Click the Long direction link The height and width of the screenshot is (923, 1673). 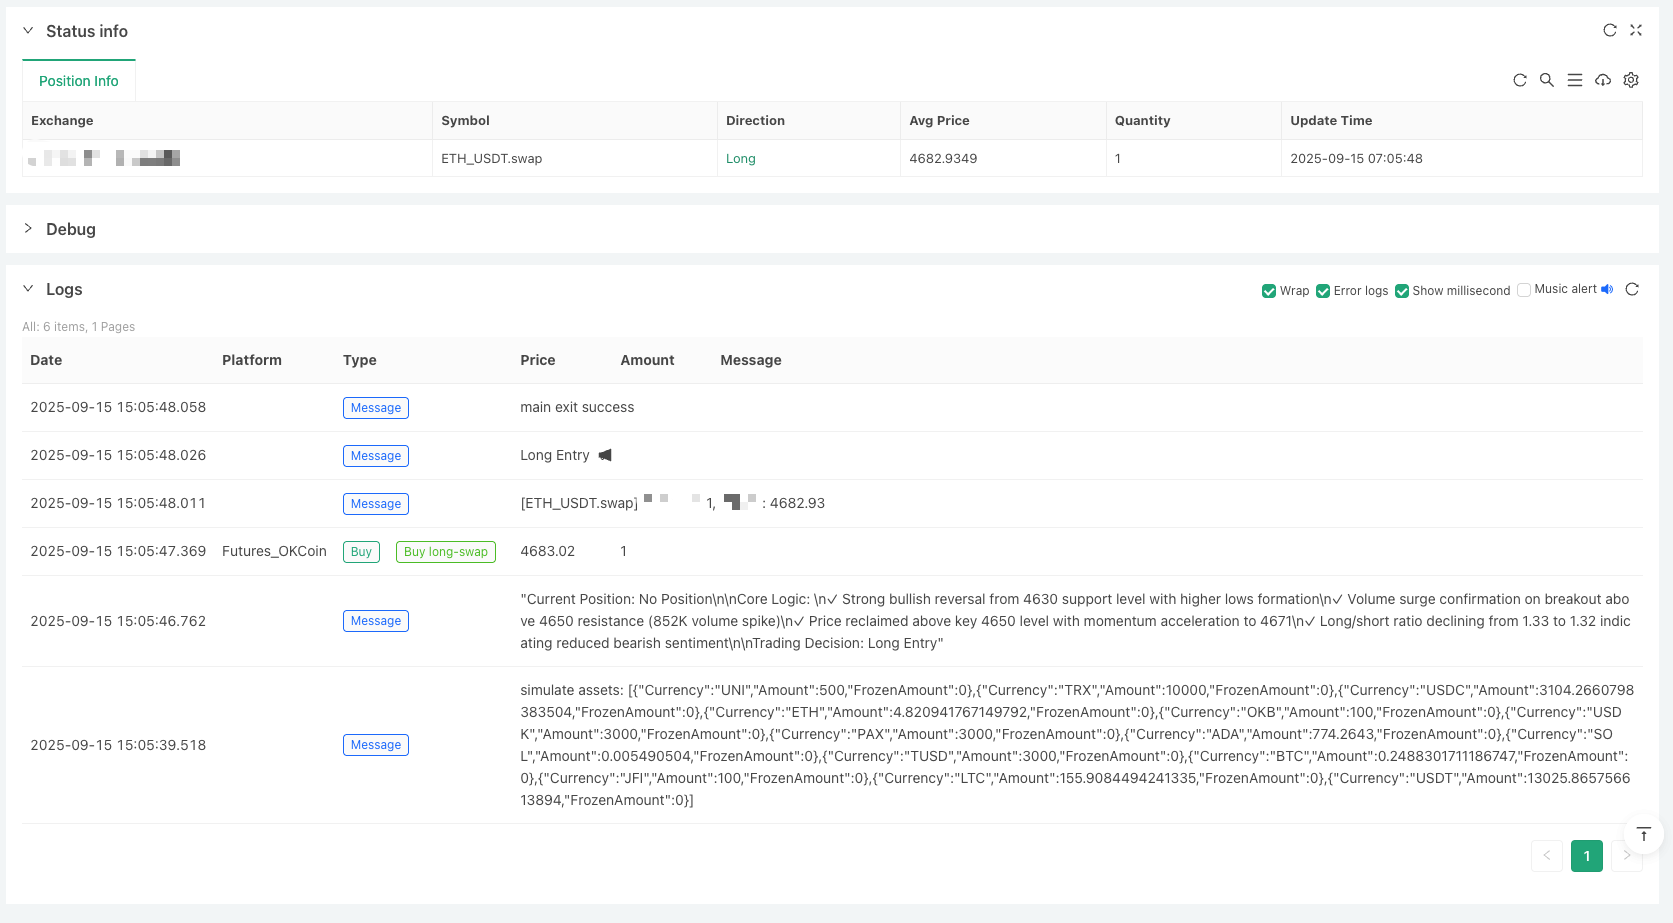[741, 158]
